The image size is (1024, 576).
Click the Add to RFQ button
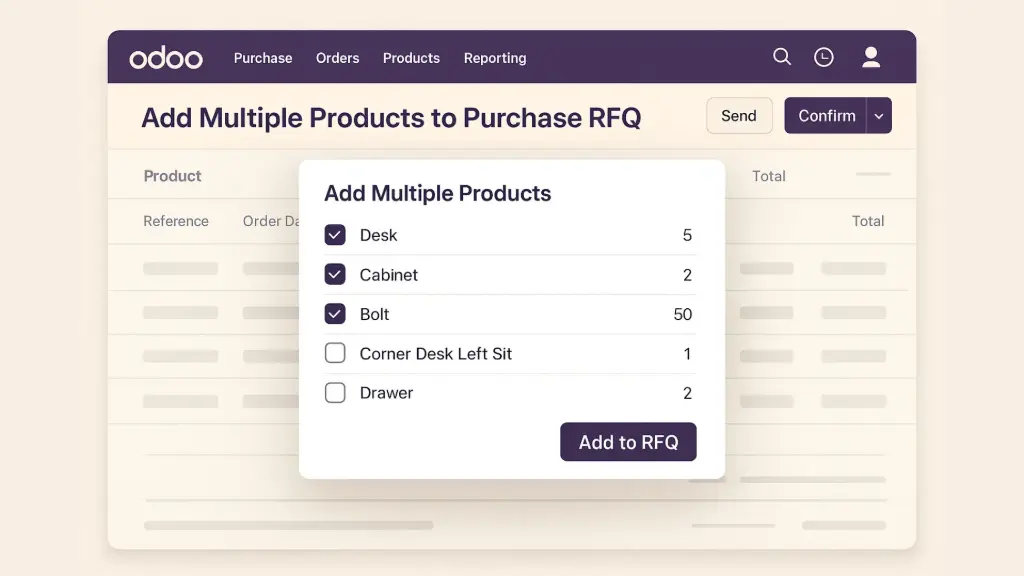628,441
